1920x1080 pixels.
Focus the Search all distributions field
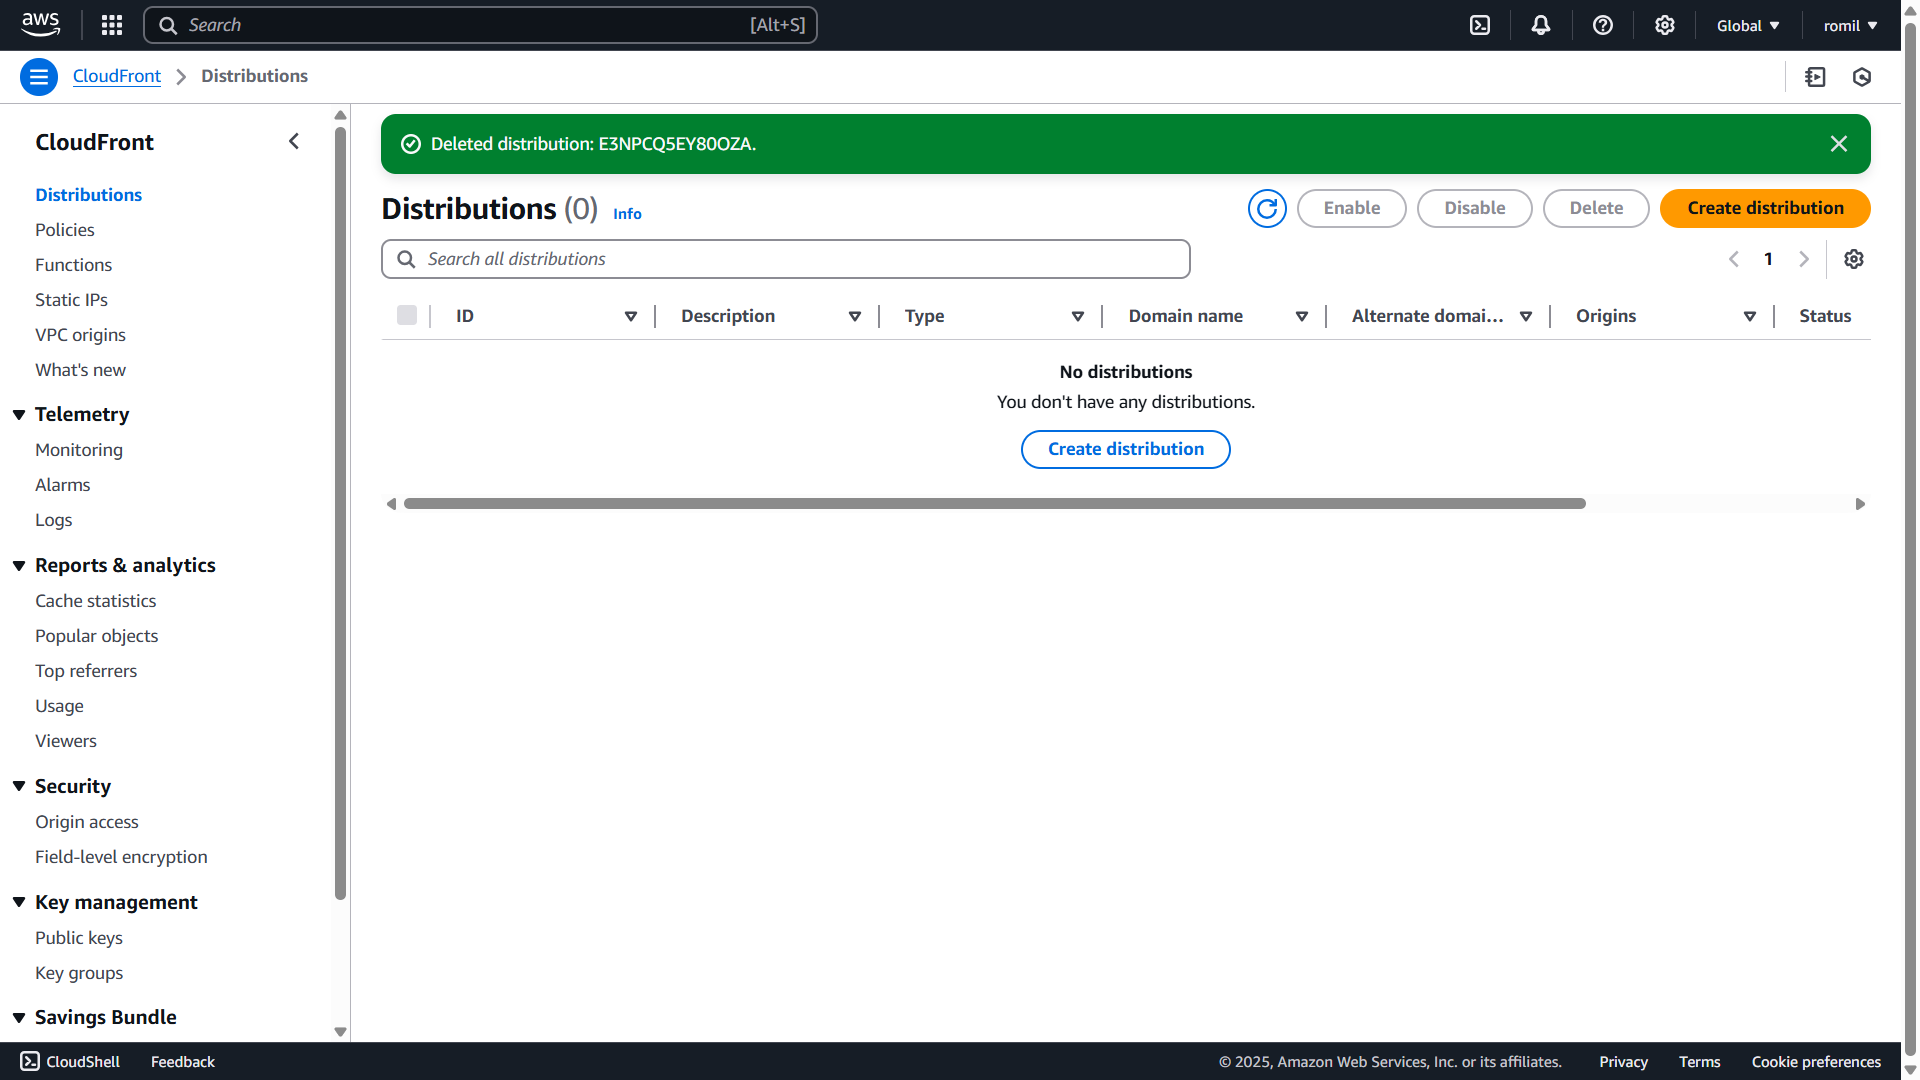click(x=786, y=259)
